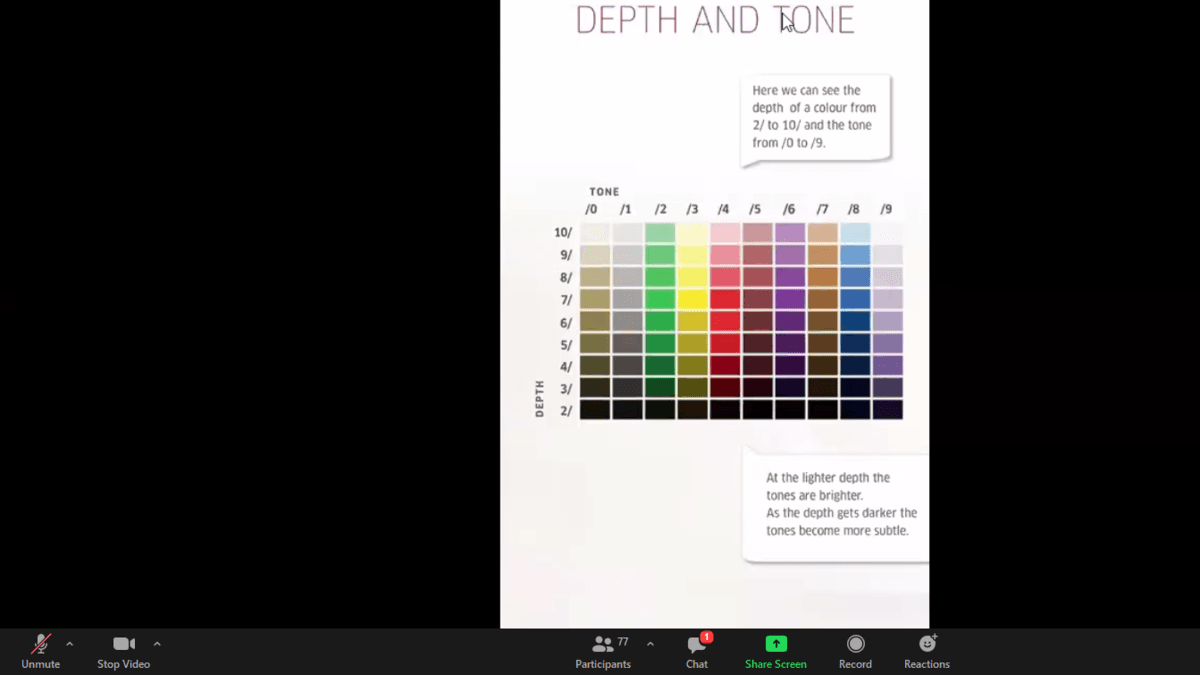1200x675 pixels.
Task: Click the maroon swatch at depth 6/ tone /5
Action: tap(758, 321)
